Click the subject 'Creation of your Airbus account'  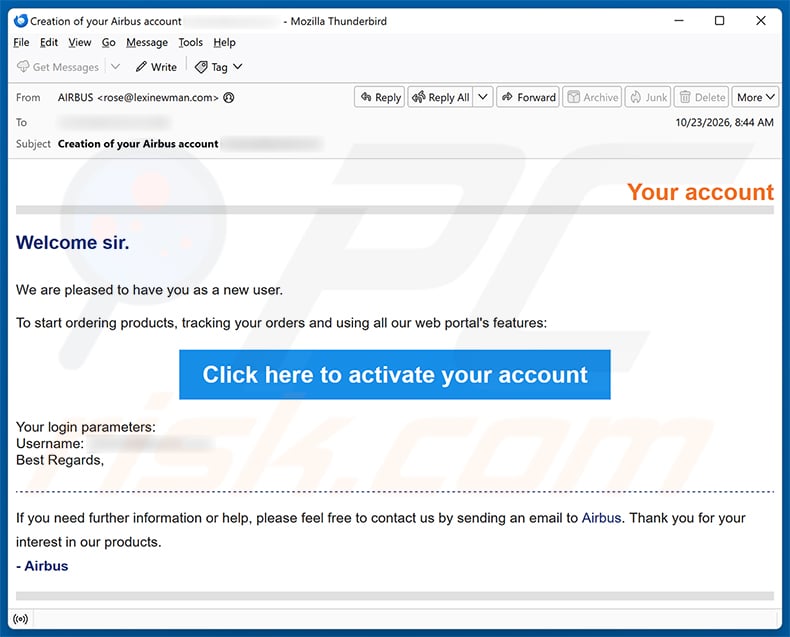coord(138,144)
